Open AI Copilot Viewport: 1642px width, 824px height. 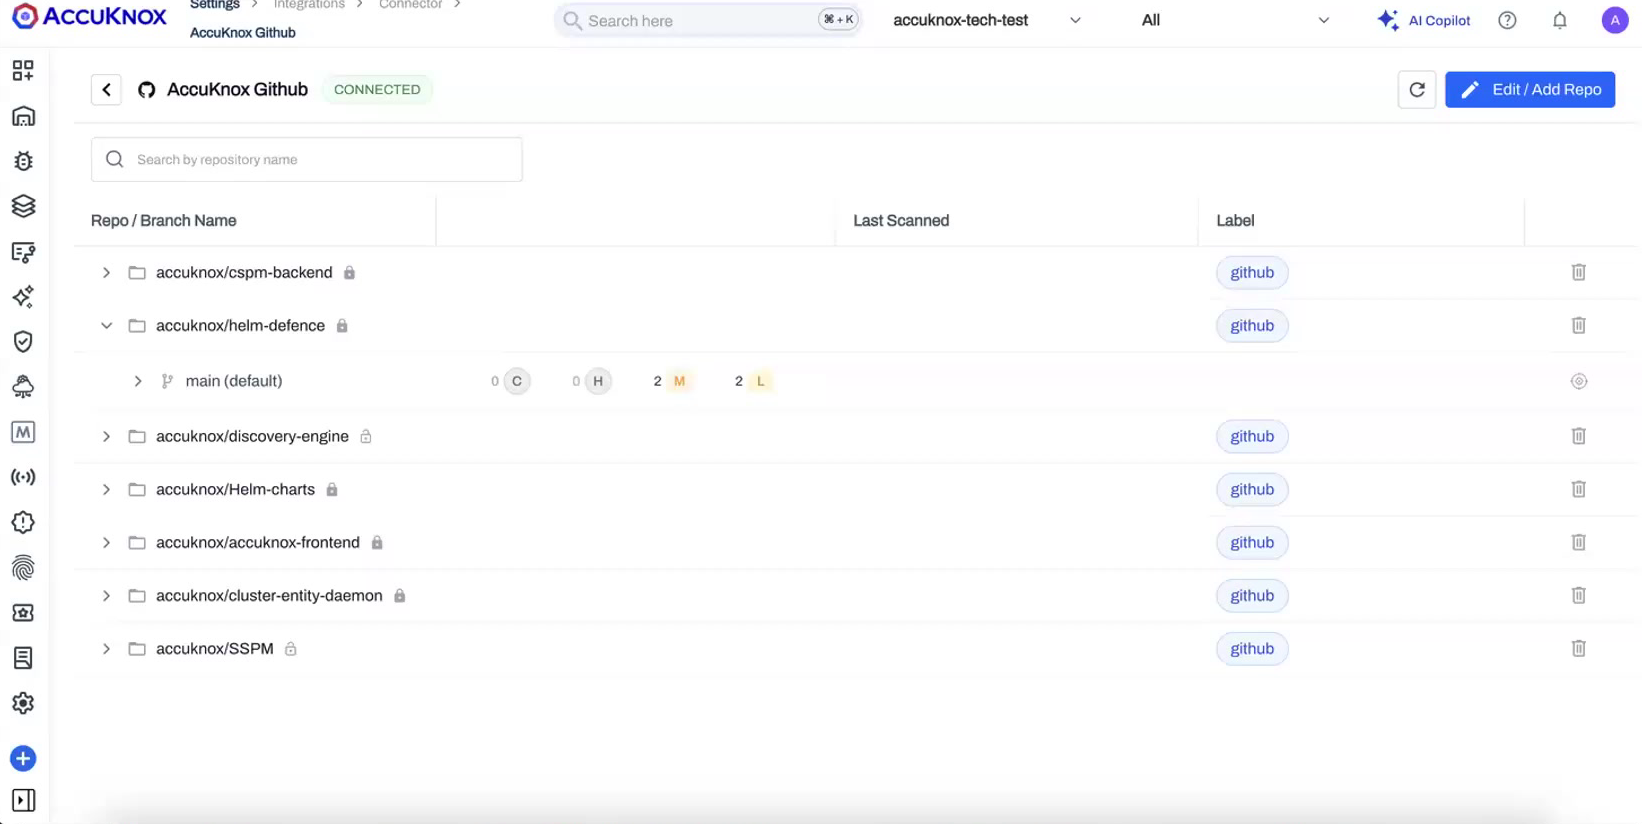click(1424, 20)
